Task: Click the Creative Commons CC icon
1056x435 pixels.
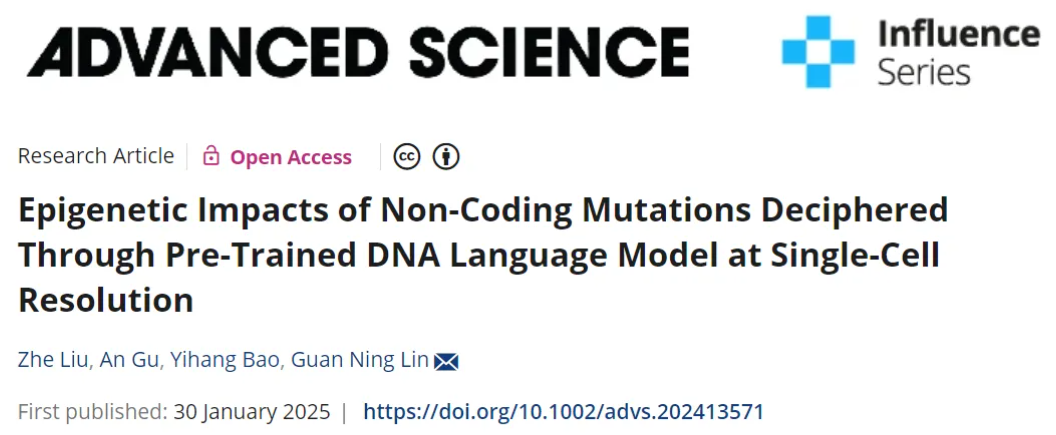Action: [406, 157]
